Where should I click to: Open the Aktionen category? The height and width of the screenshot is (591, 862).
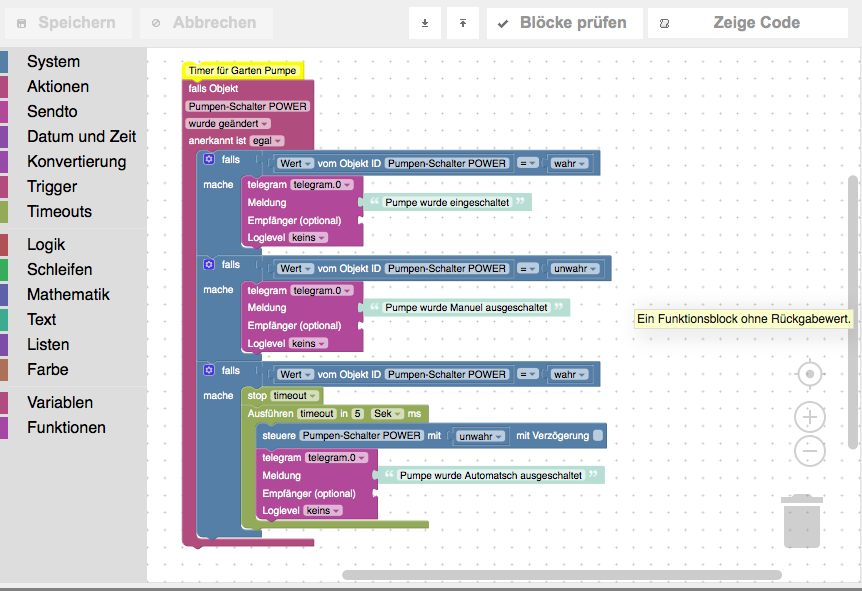pos(58,86)
